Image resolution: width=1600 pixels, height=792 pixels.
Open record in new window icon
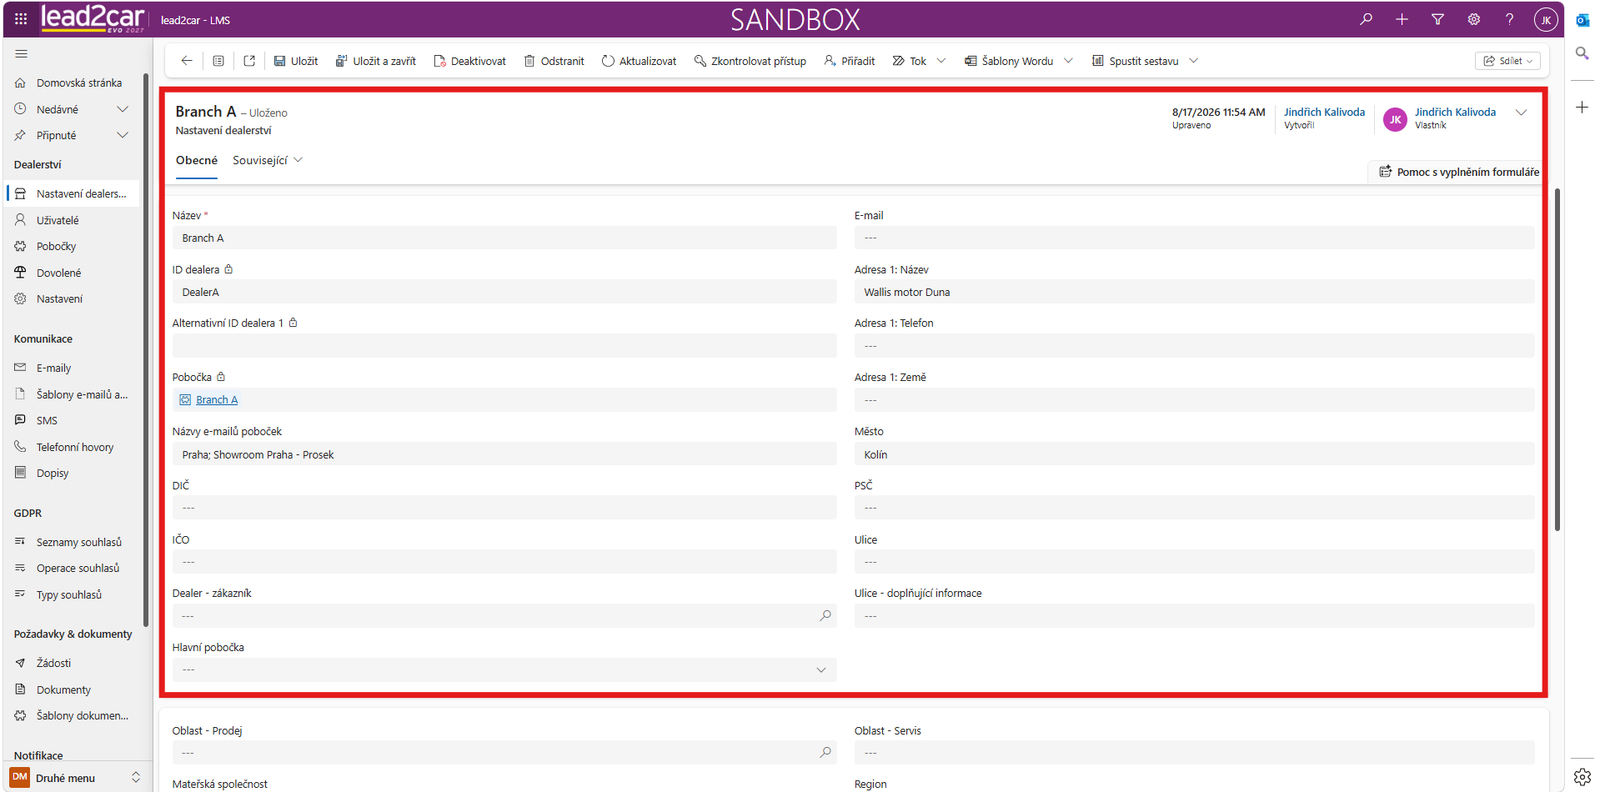pos(250,61)
